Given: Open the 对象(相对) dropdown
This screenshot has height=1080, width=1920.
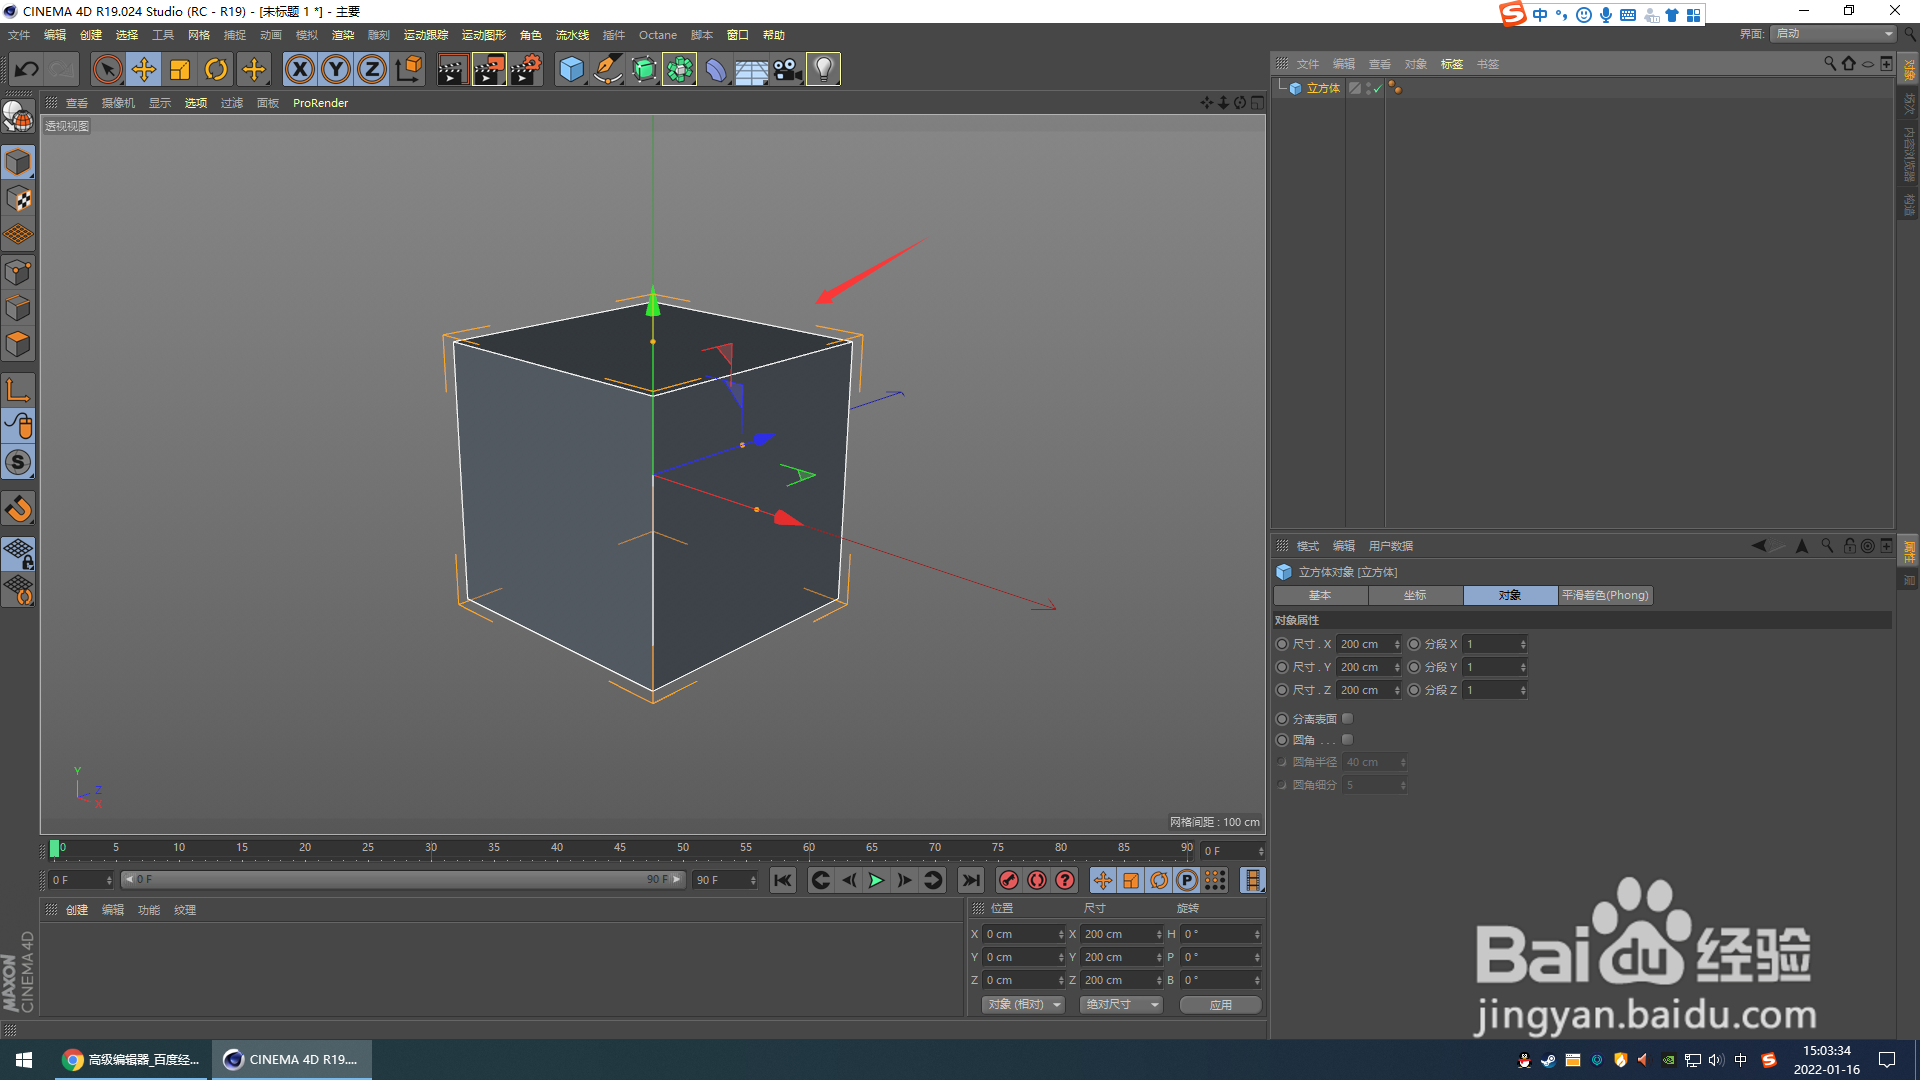Looking at the screenshot, I should 1024,1004.
